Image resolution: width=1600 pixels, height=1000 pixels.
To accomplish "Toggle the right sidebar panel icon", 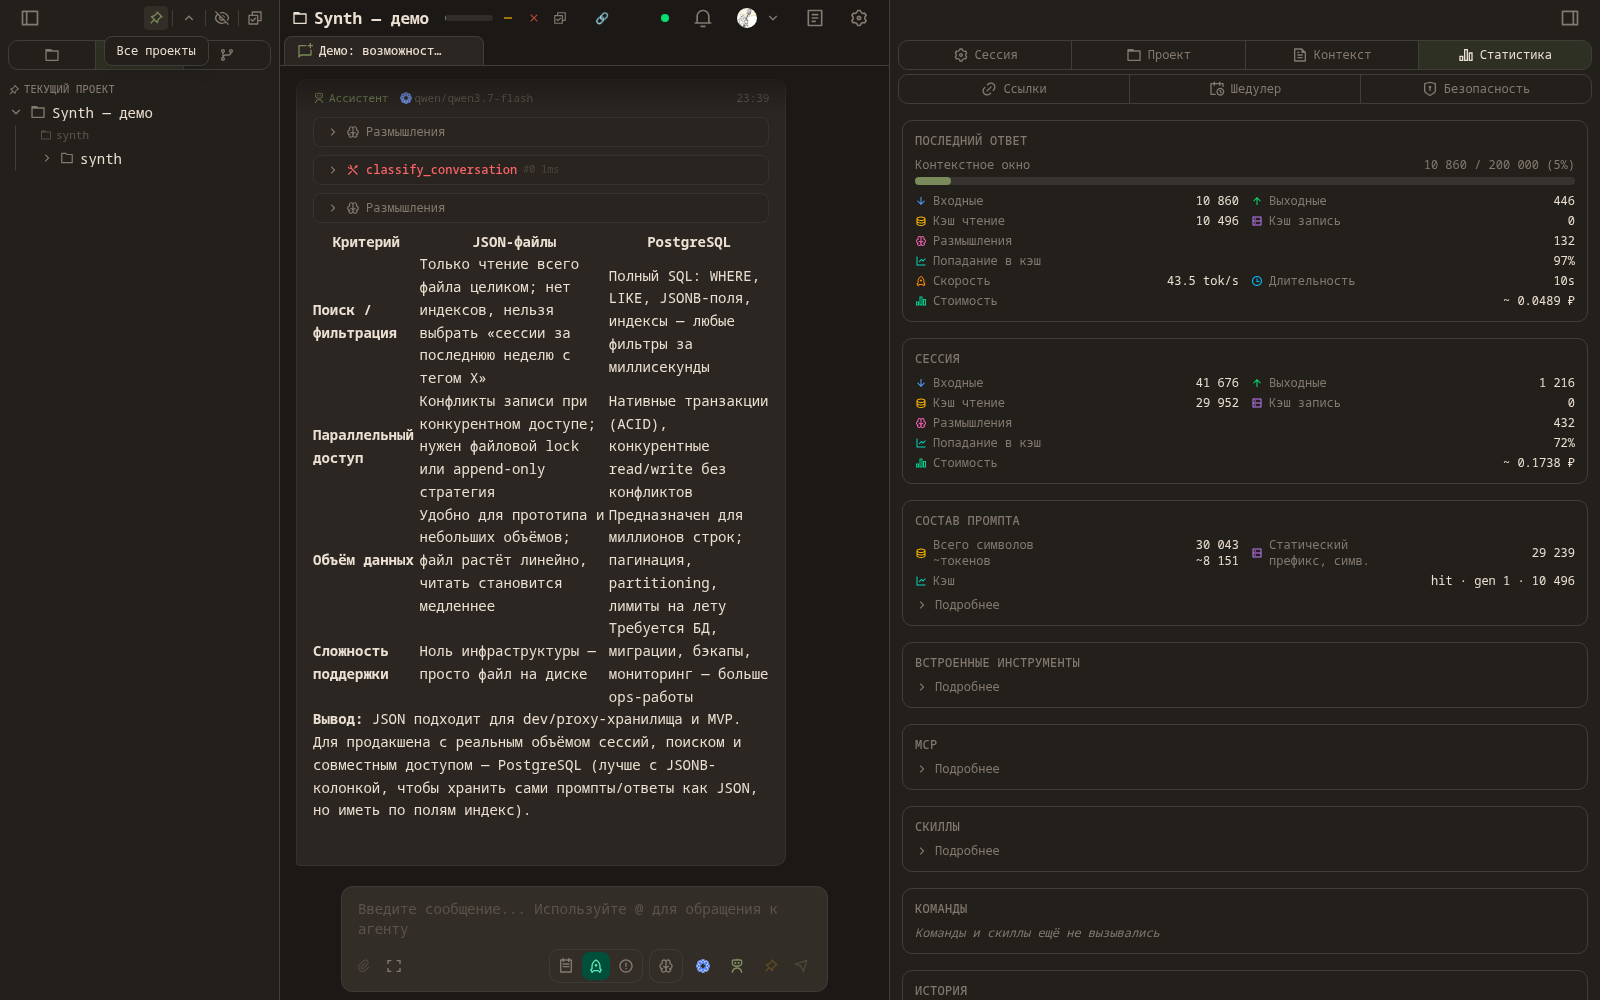I will (1570, 18).
